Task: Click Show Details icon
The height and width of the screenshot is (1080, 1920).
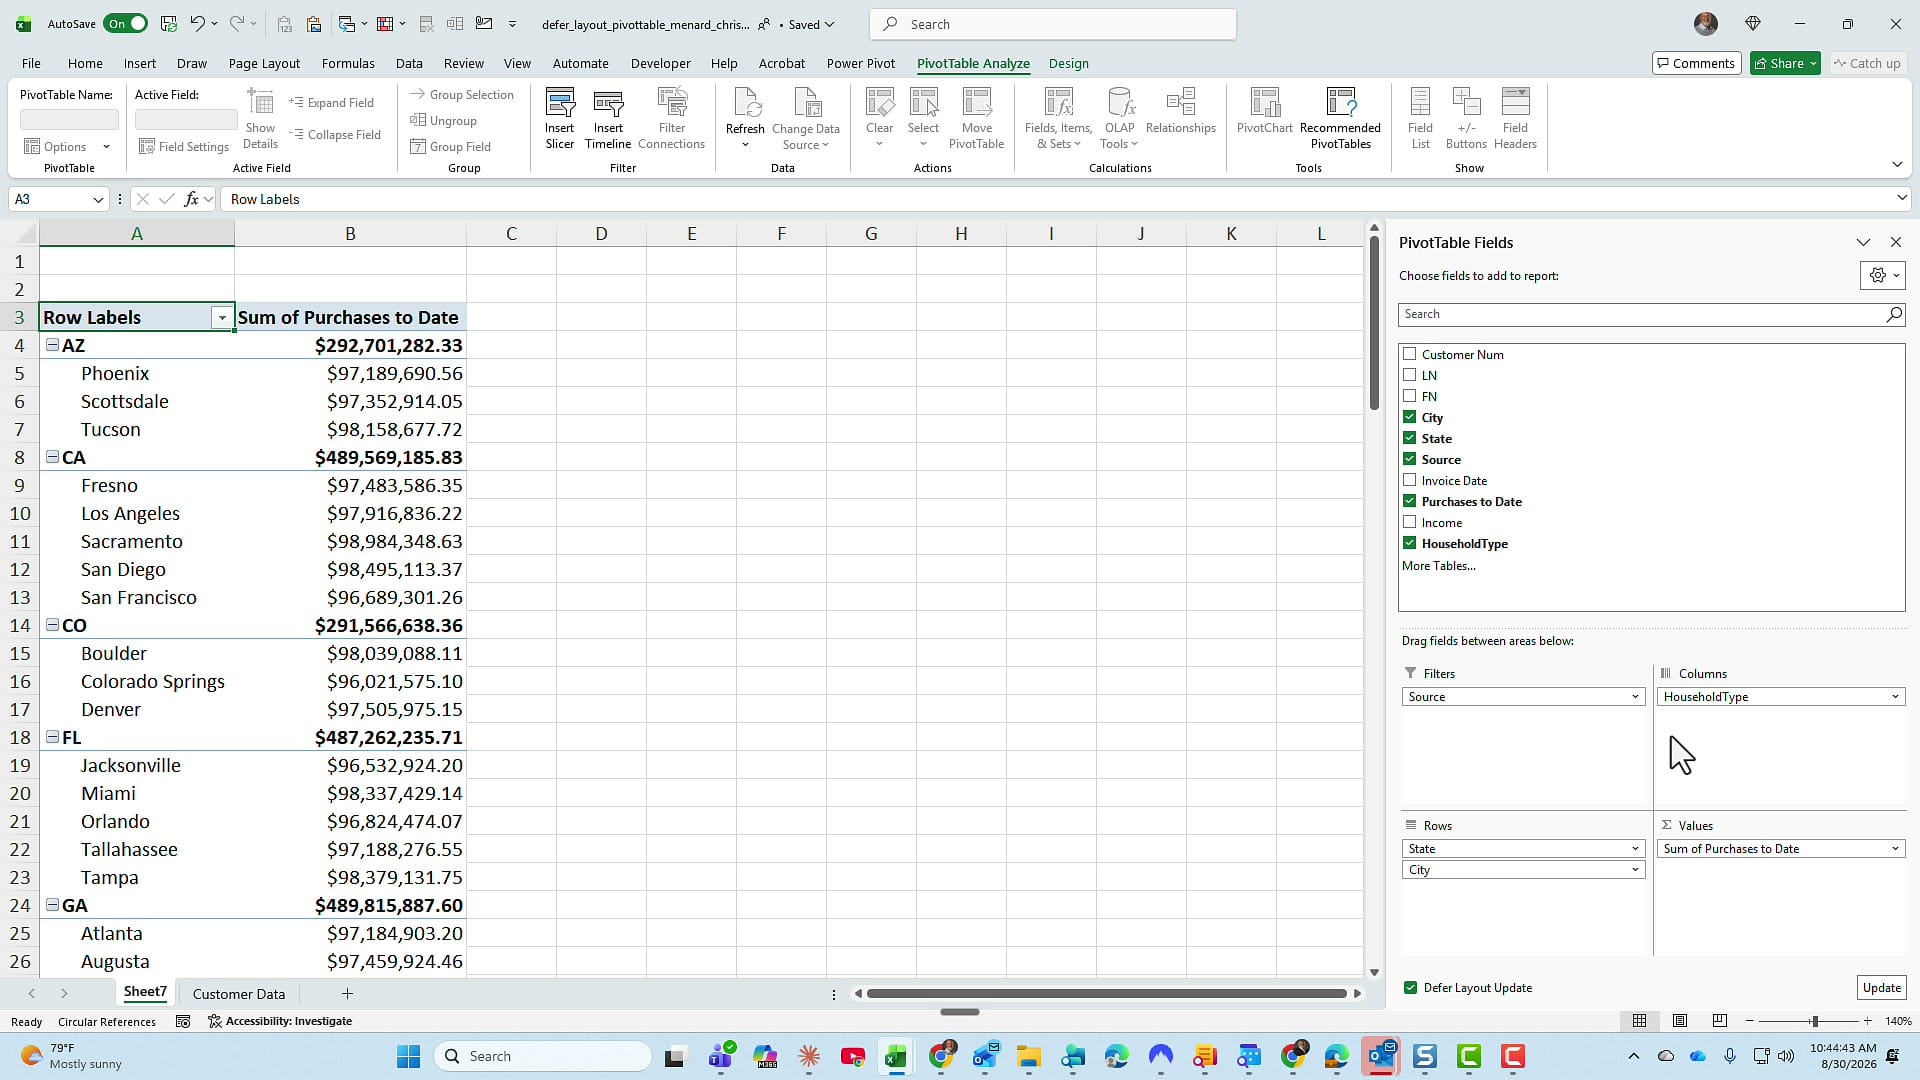Action: click(x=260, y=118)
